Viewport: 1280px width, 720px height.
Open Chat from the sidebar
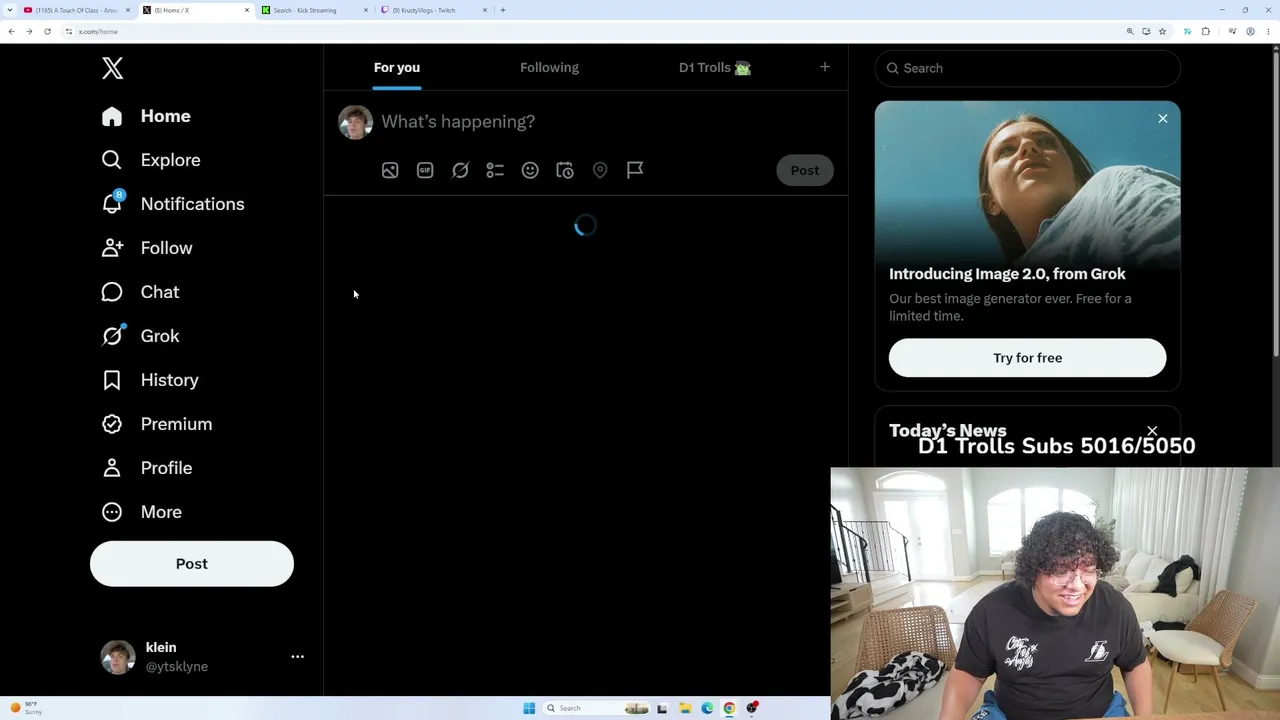coord(140,292)
